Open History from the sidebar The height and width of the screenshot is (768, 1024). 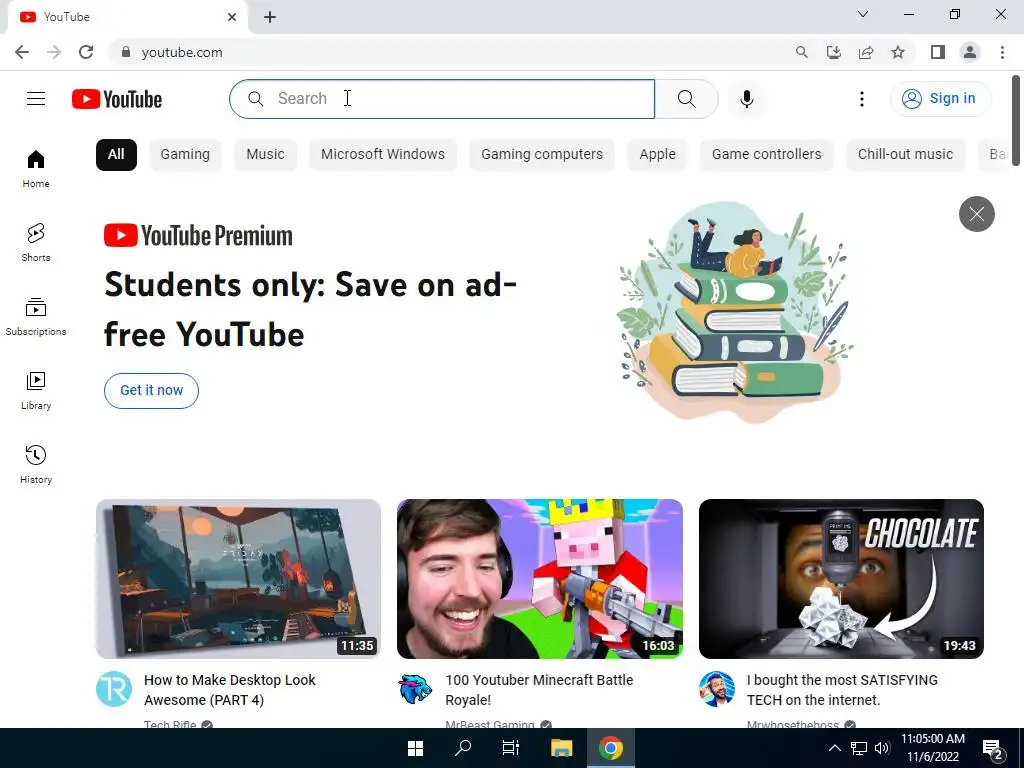36,464
